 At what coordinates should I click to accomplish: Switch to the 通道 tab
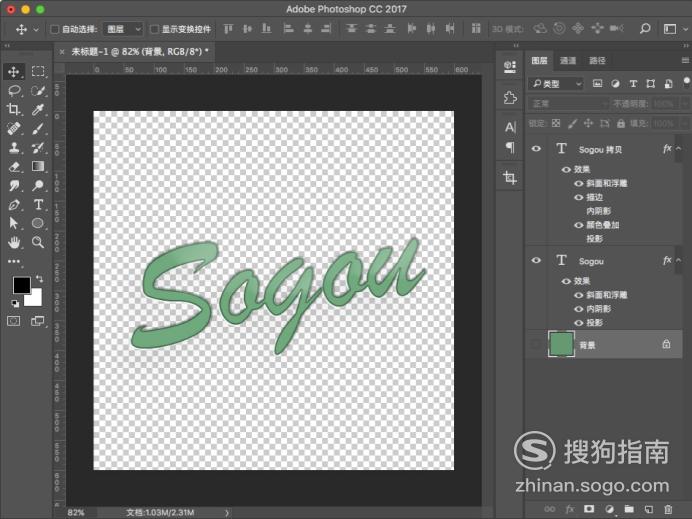point(568,60)
